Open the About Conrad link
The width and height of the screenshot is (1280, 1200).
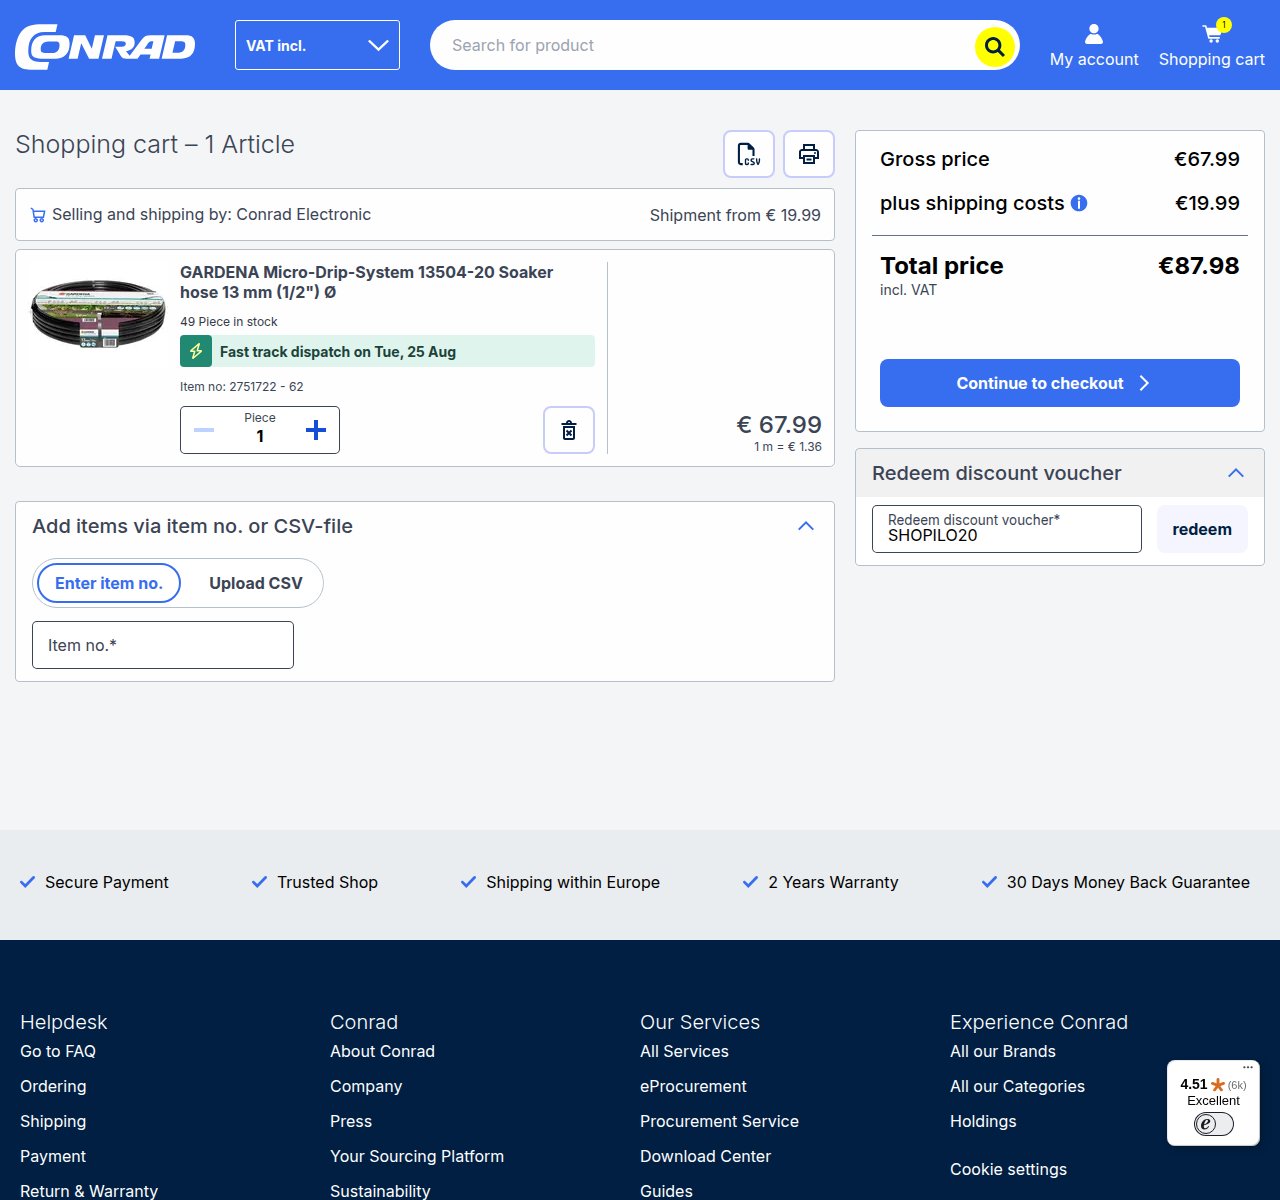382,1051
